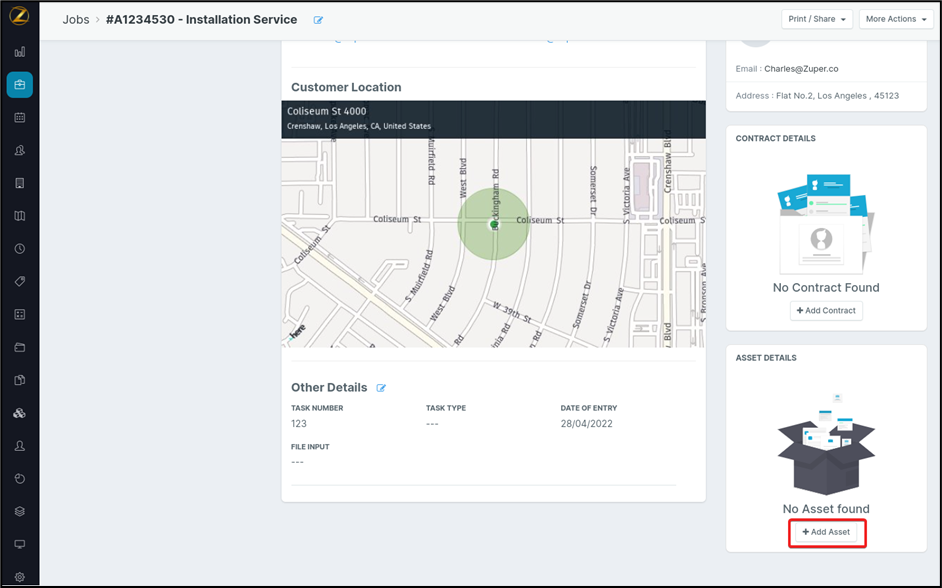Click the Charles@Zuper.co email address
This screenshot has width=942, height=588.
pos(801,69)
